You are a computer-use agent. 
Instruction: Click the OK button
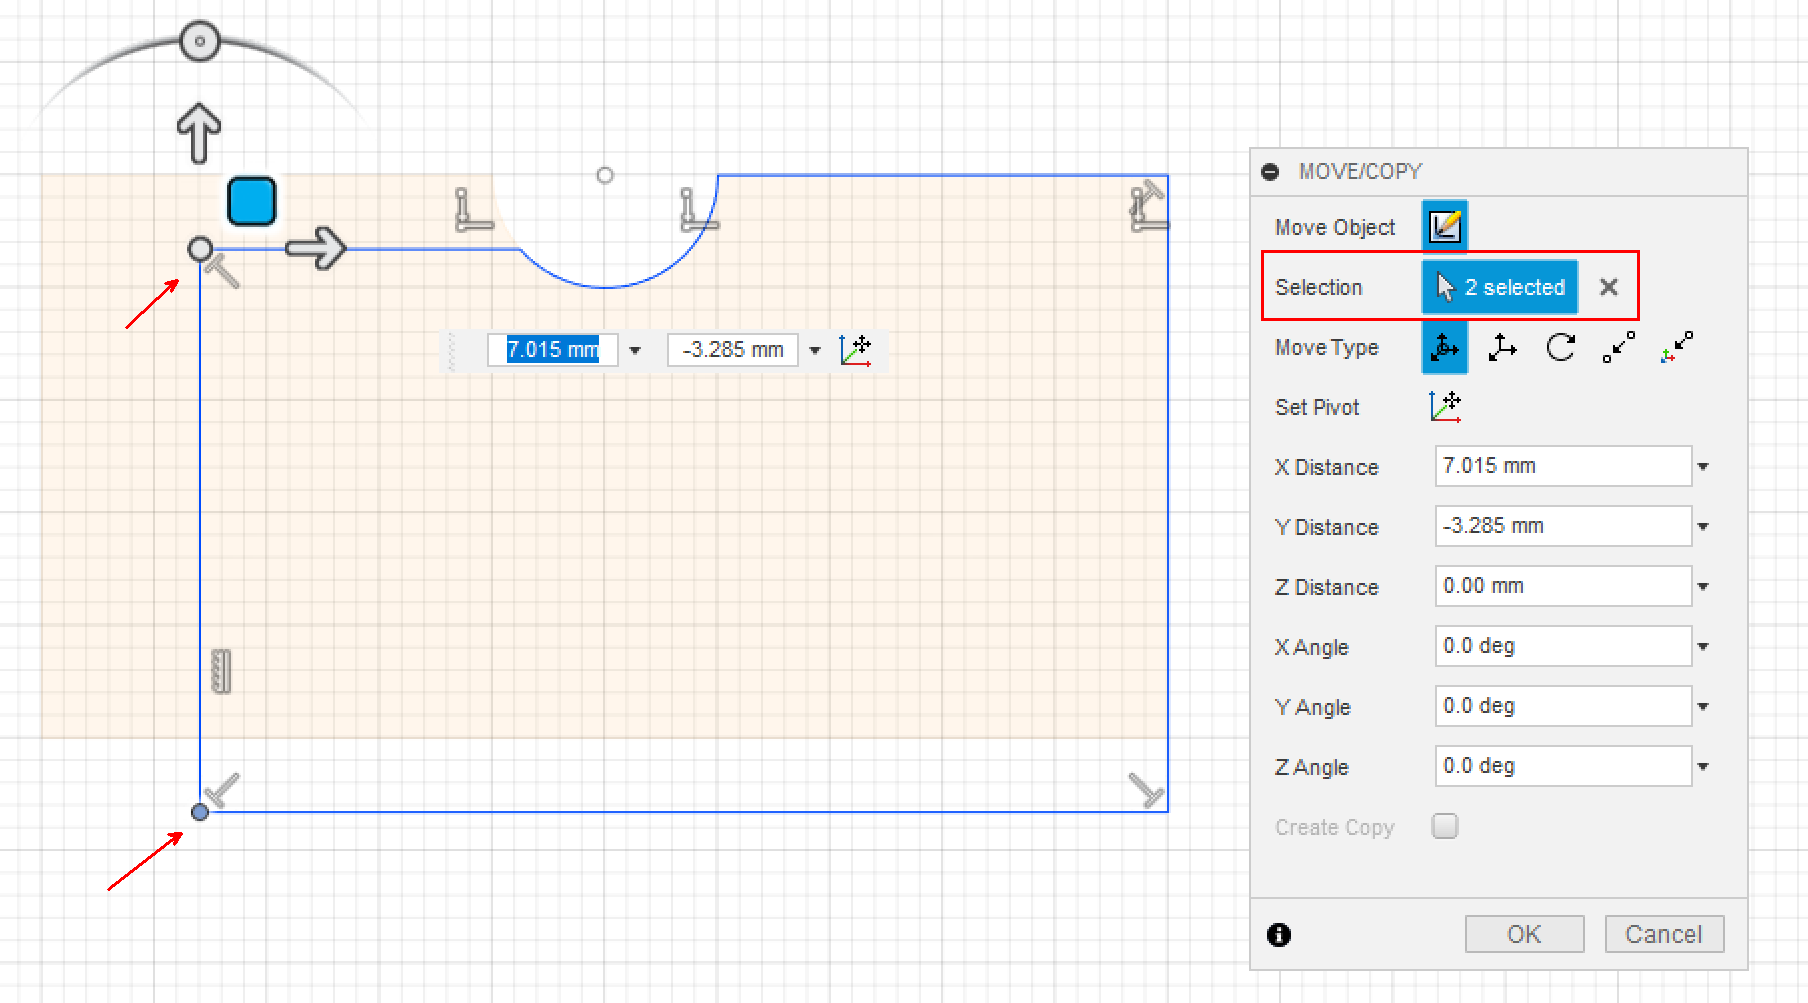point(1524,934)
